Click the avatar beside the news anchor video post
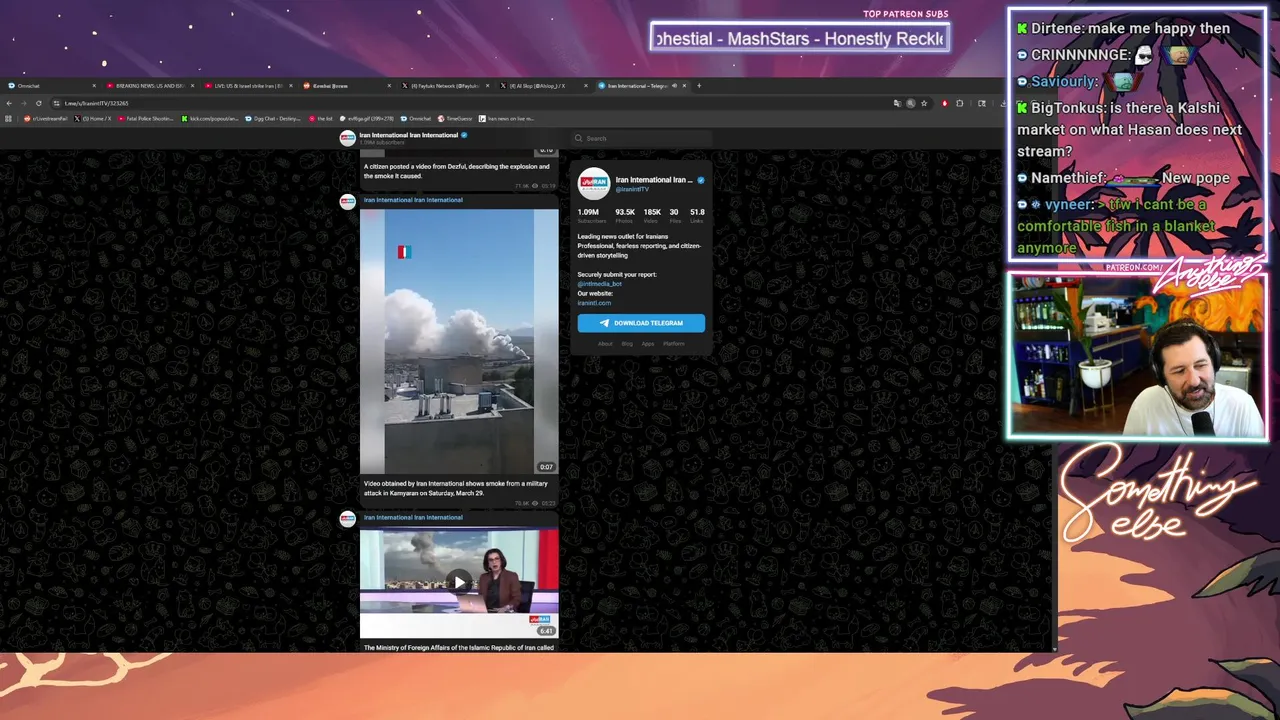 pos(347,519)
